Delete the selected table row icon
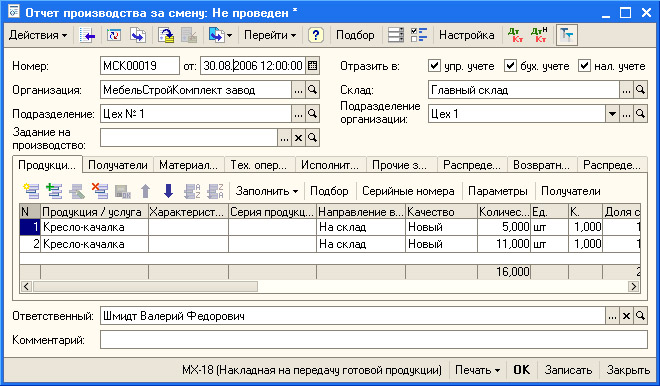Image resolution: width=660 pixels, height=386 pixels. [x=100, y=191]
